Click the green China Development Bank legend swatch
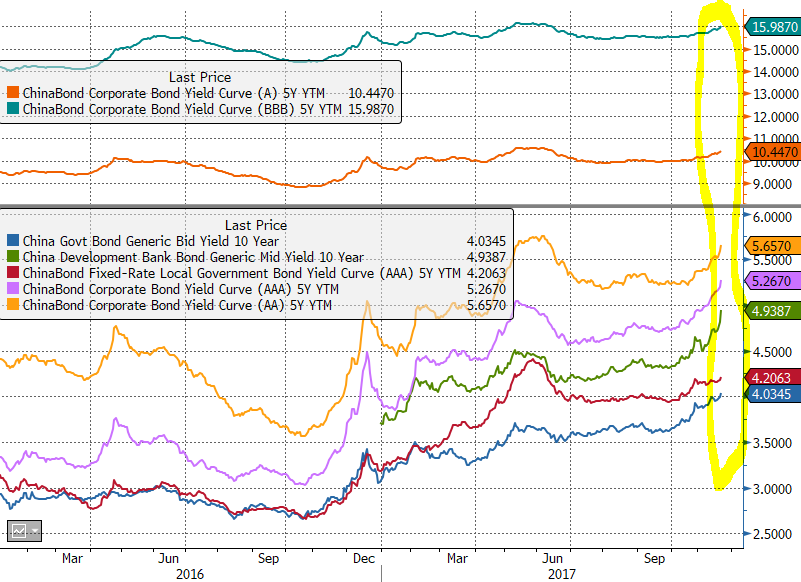Viewport: 801px width, 582px height. click(13, 257)
